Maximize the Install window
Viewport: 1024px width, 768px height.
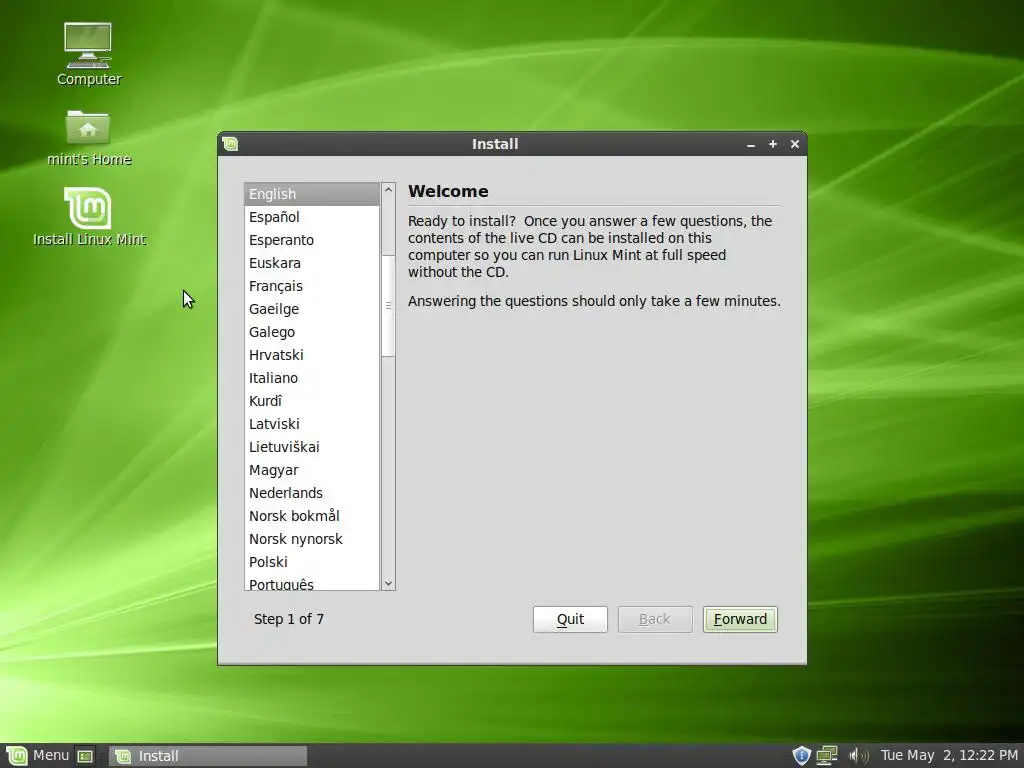pyautogui.click(x=773, y=144)
